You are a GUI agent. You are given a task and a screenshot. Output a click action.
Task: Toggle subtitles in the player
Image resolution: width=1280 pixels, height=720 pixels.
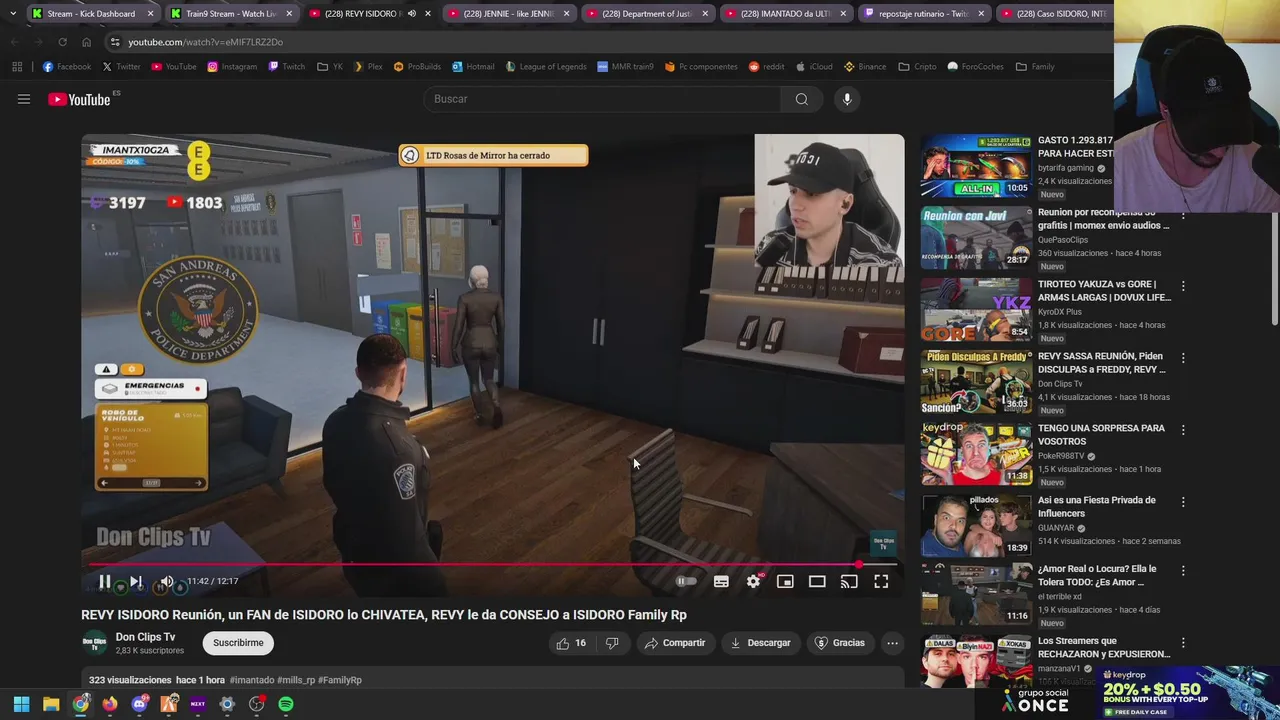721,581
